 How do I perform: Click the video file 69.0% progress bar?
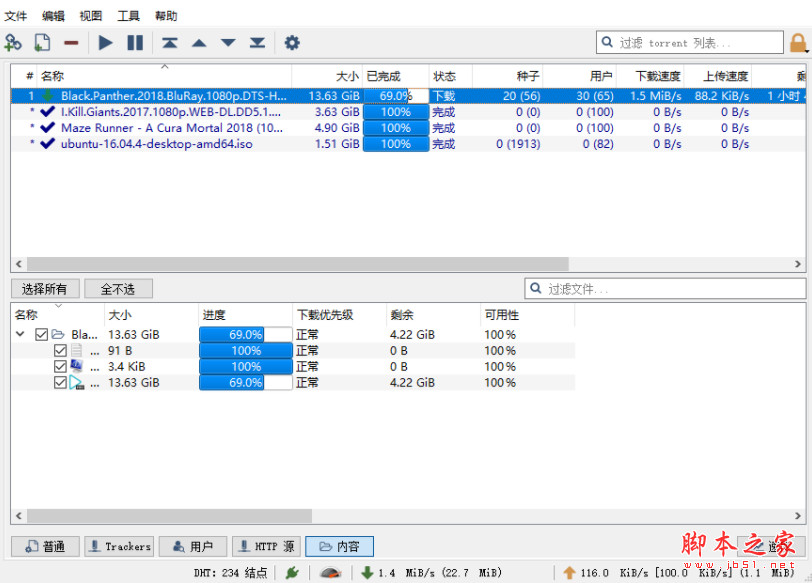click(x=246, y=383)
